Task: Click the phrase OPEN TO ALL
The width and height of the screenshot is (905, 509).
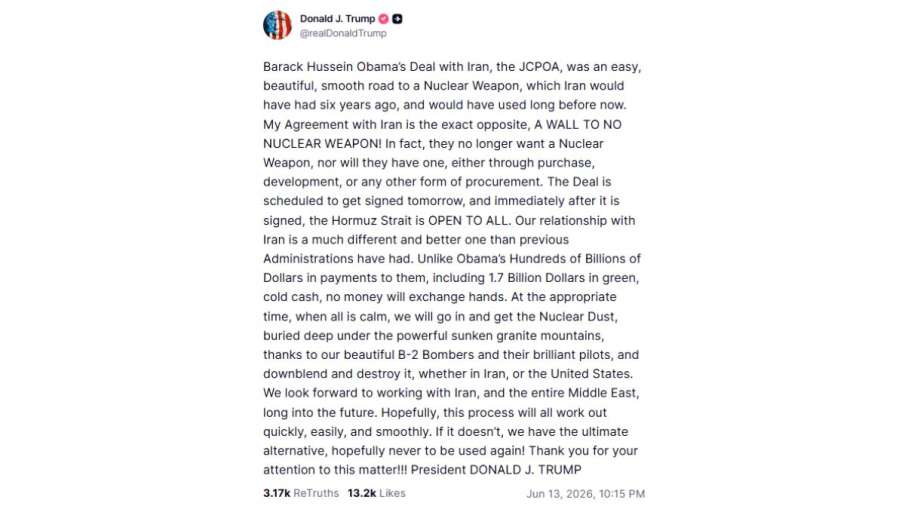Action: click(469, 220)
